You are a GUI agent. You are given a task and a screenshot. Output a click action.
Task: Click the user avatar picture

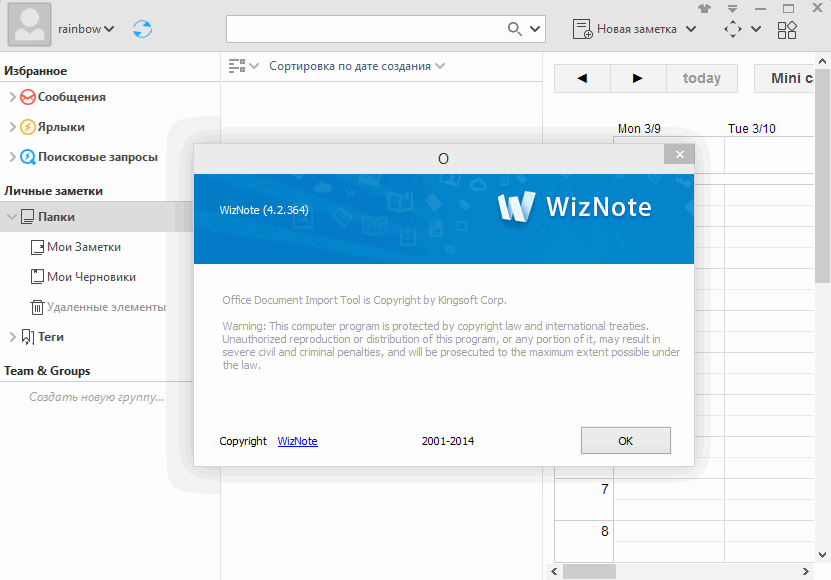coord(29,24)
